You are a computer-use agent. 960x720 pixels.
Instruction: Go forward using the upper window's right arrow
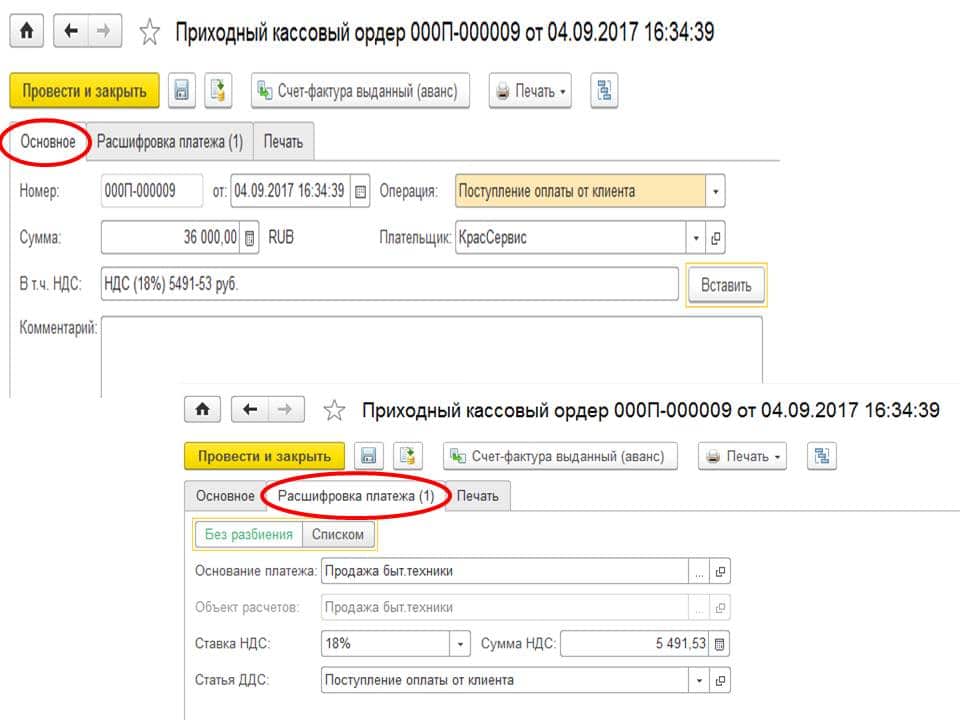(x=105, y=31)
